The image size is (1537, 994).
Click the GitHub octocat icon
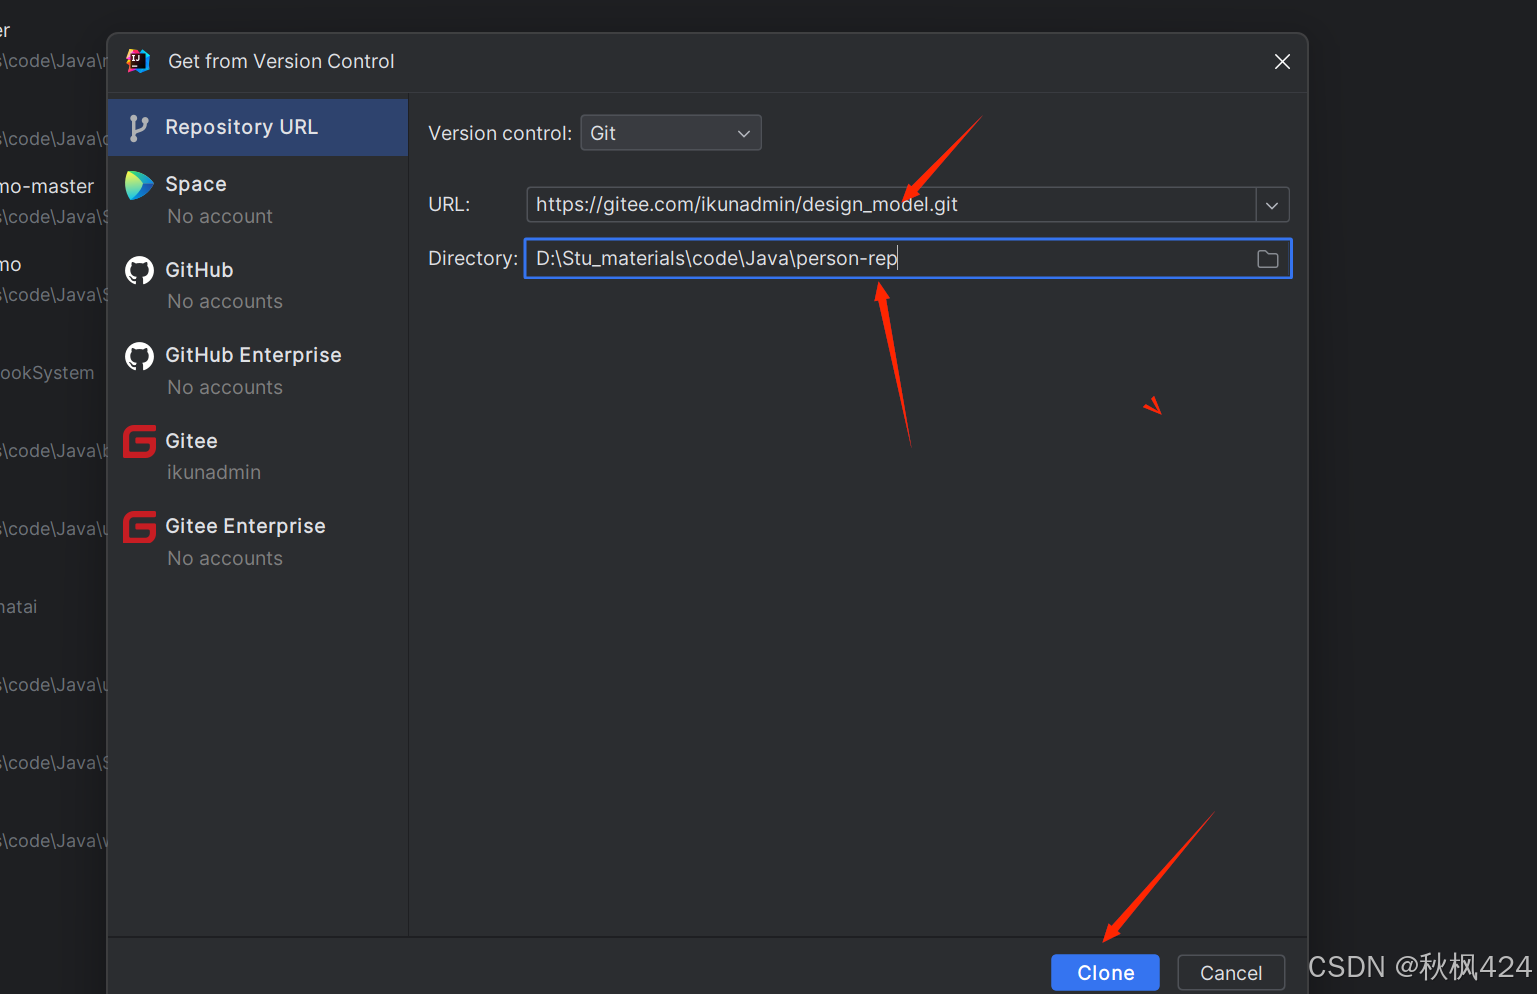click(139, 269)
